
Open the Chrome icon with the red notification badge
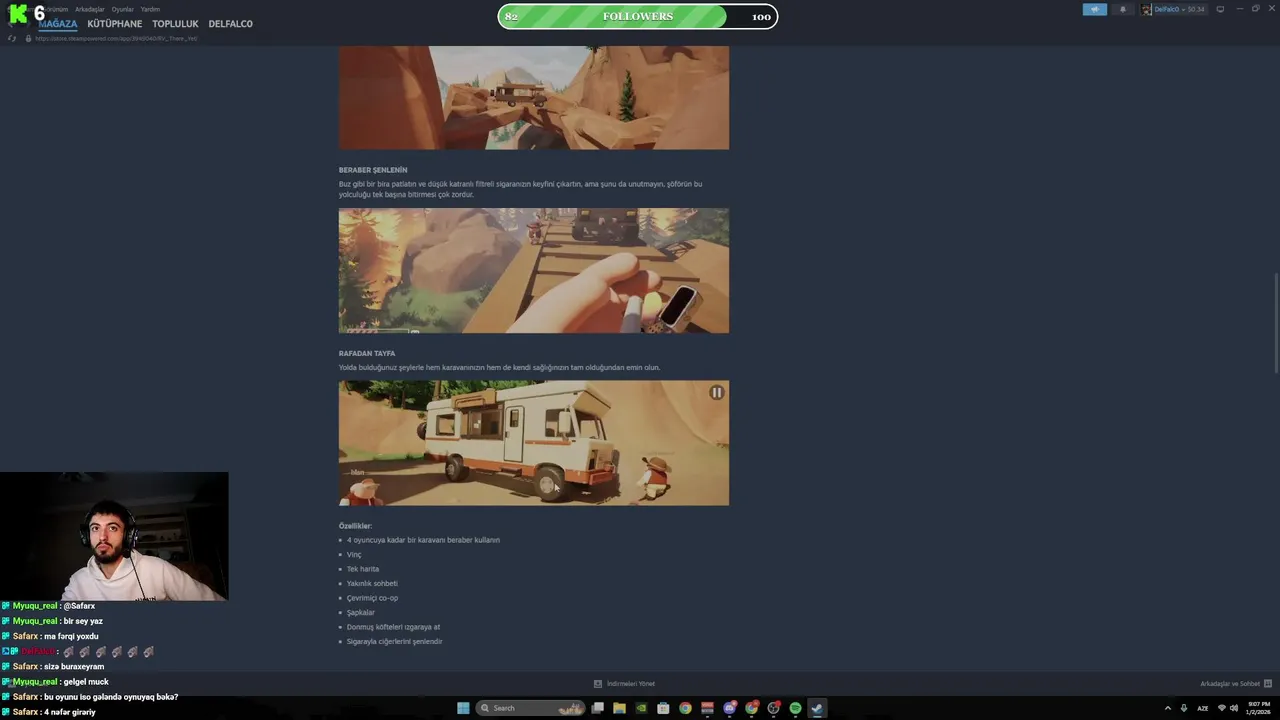pyautogui.click(x=751, y=708)
